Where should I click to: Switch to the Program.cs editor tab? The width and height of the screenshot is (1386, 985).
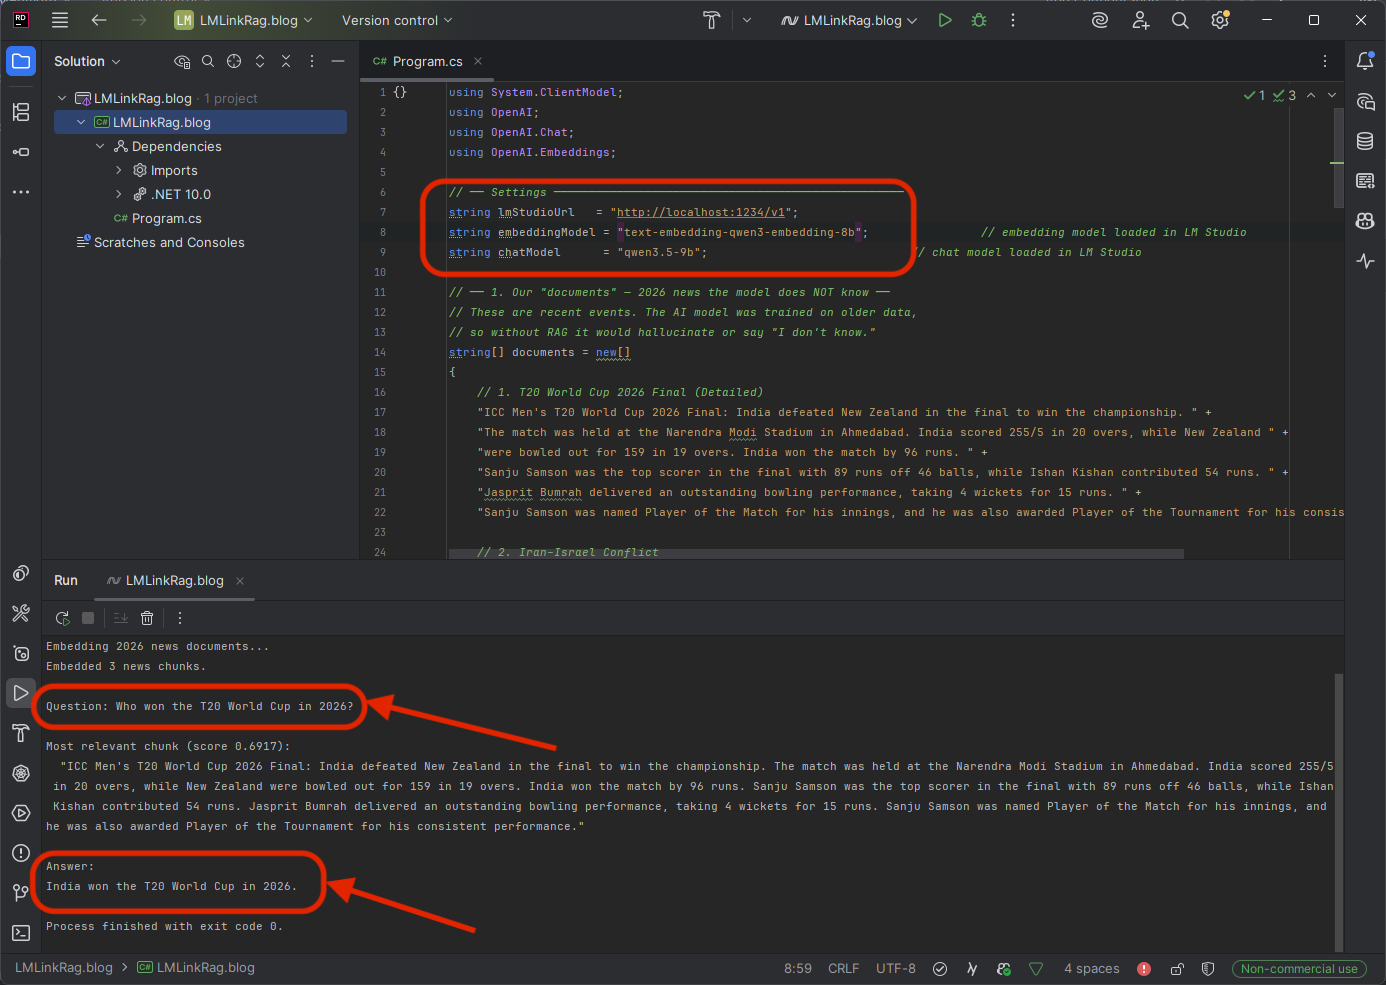pos(427,61)
